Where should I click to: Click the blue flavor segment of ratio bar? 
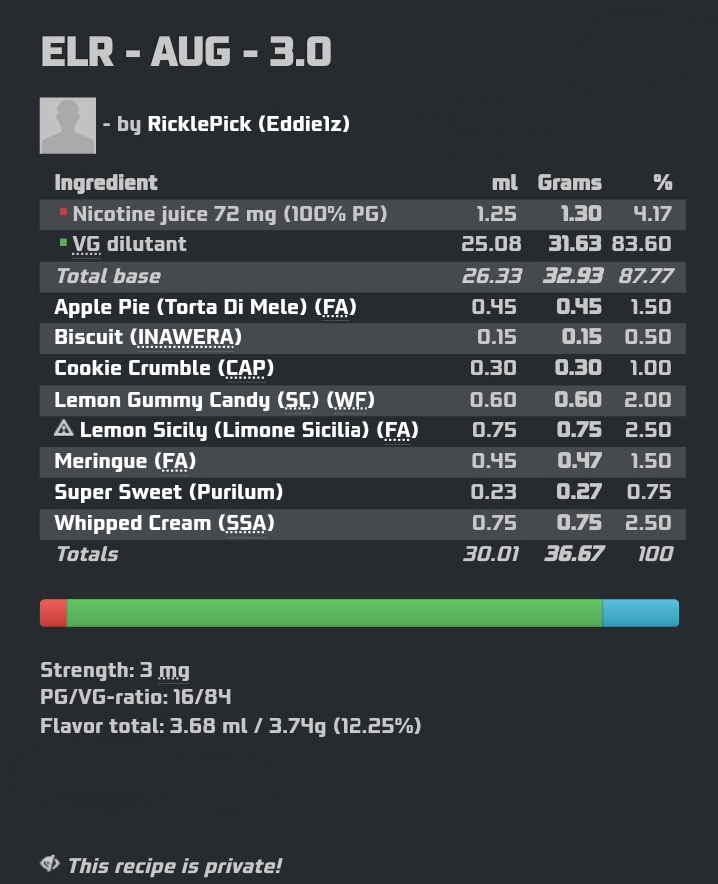(641, 613)
